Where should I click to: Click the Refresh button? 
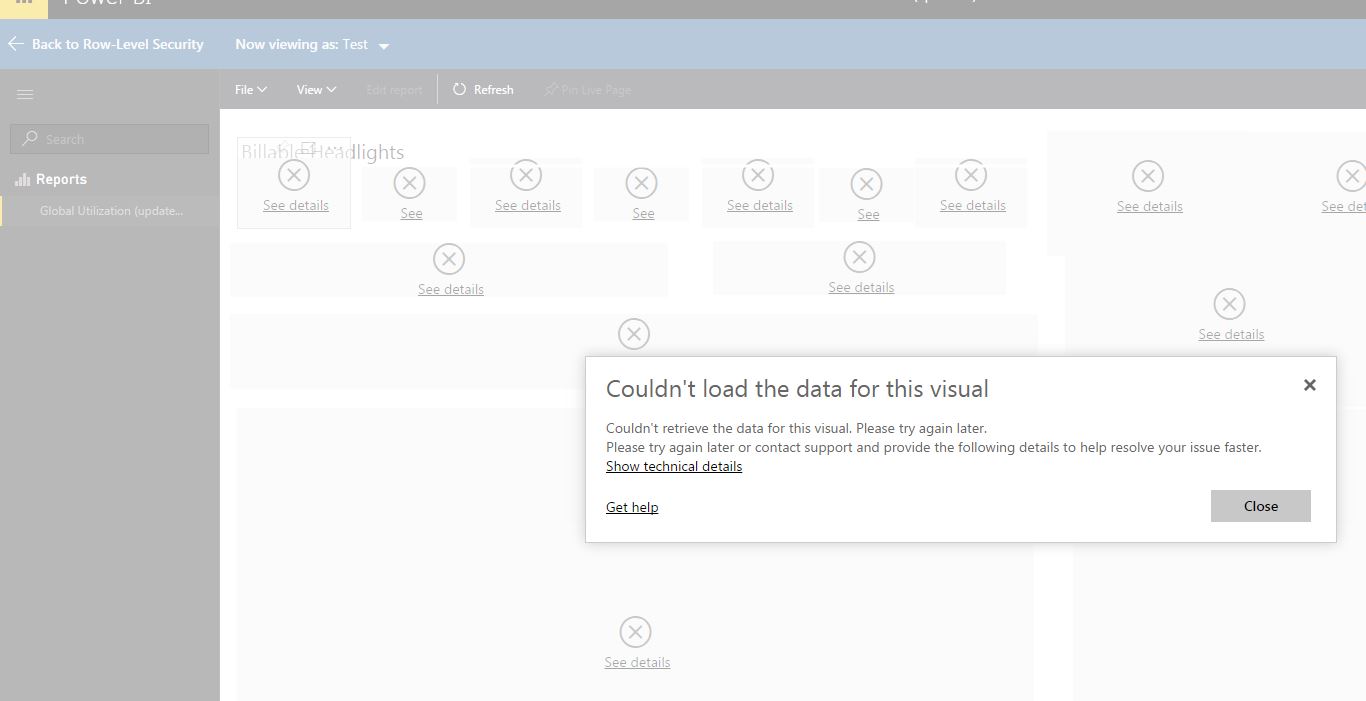tap(483, 90)
